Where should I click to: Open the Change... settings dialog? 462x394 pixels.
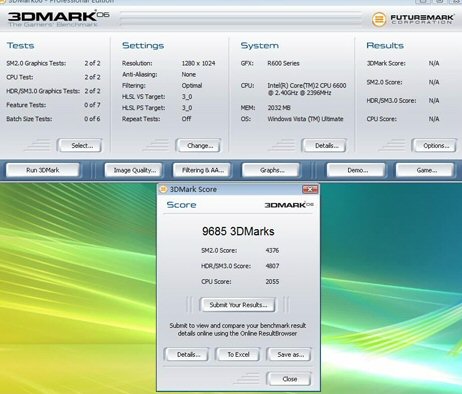(x=199, y=146)
